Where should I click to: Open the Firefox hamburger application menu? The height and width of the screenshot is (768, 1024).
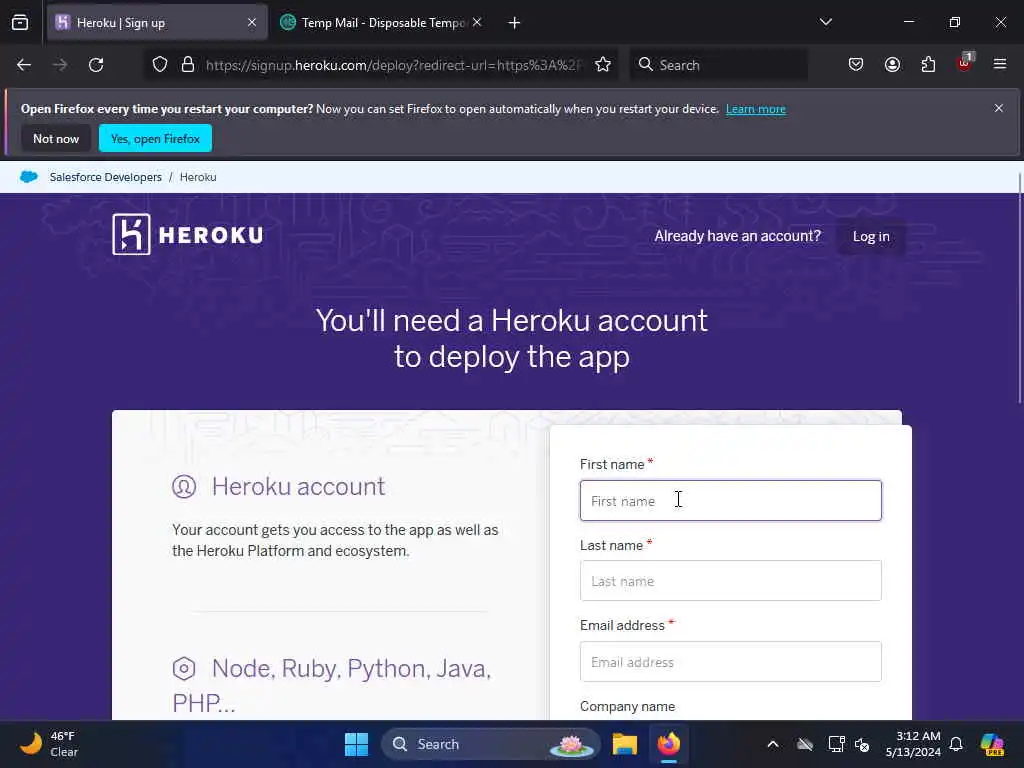(1000, 64)
